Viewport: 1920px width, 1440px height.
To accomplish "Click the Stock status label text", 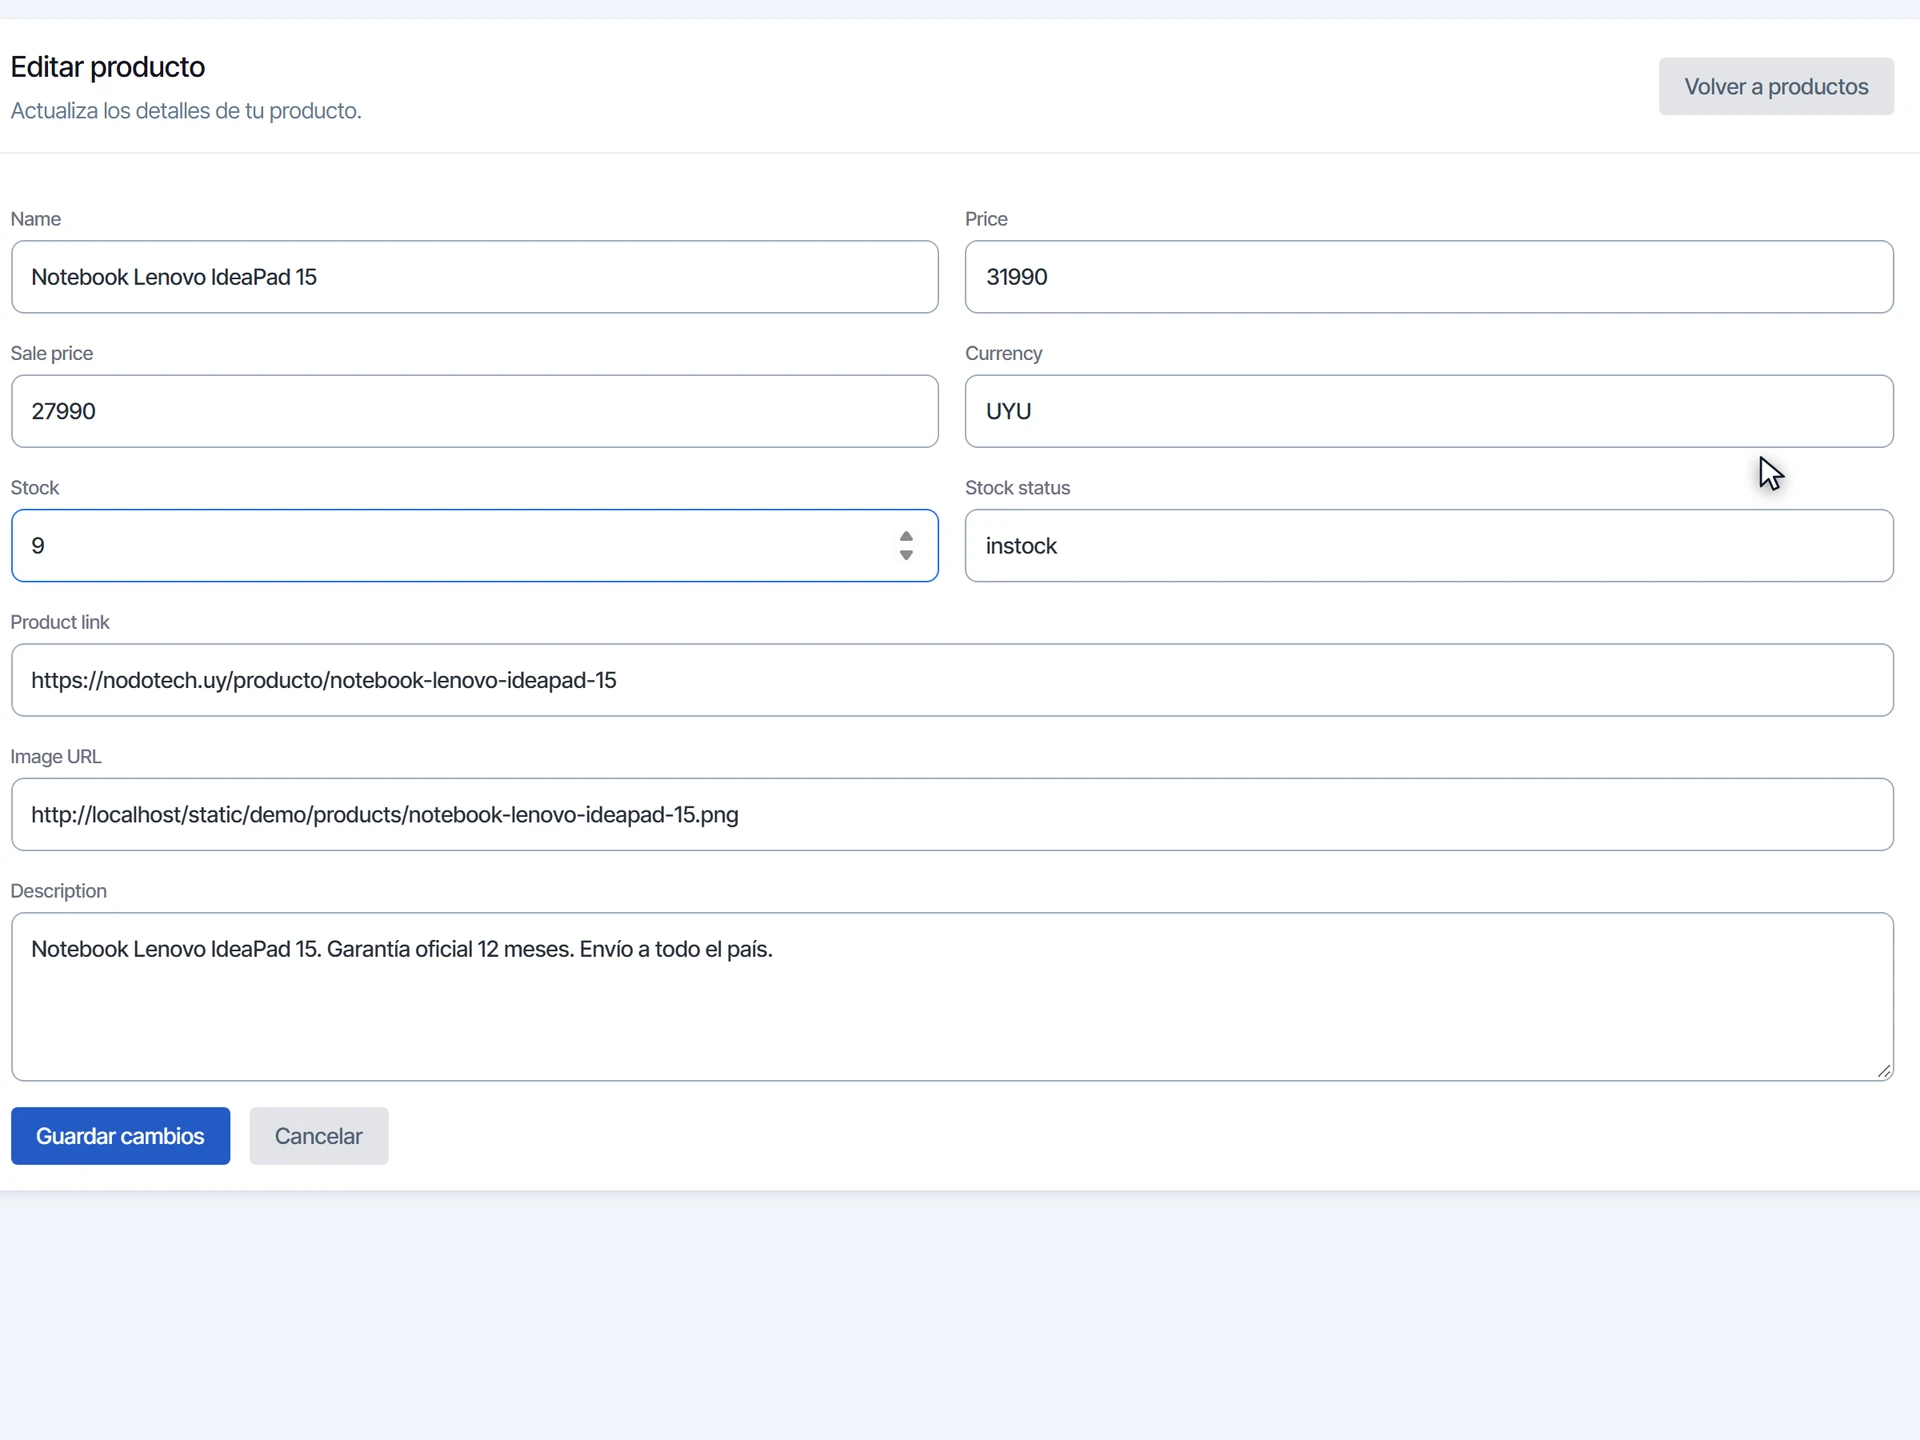I will pyautogui.click(x=1017, y=488).
